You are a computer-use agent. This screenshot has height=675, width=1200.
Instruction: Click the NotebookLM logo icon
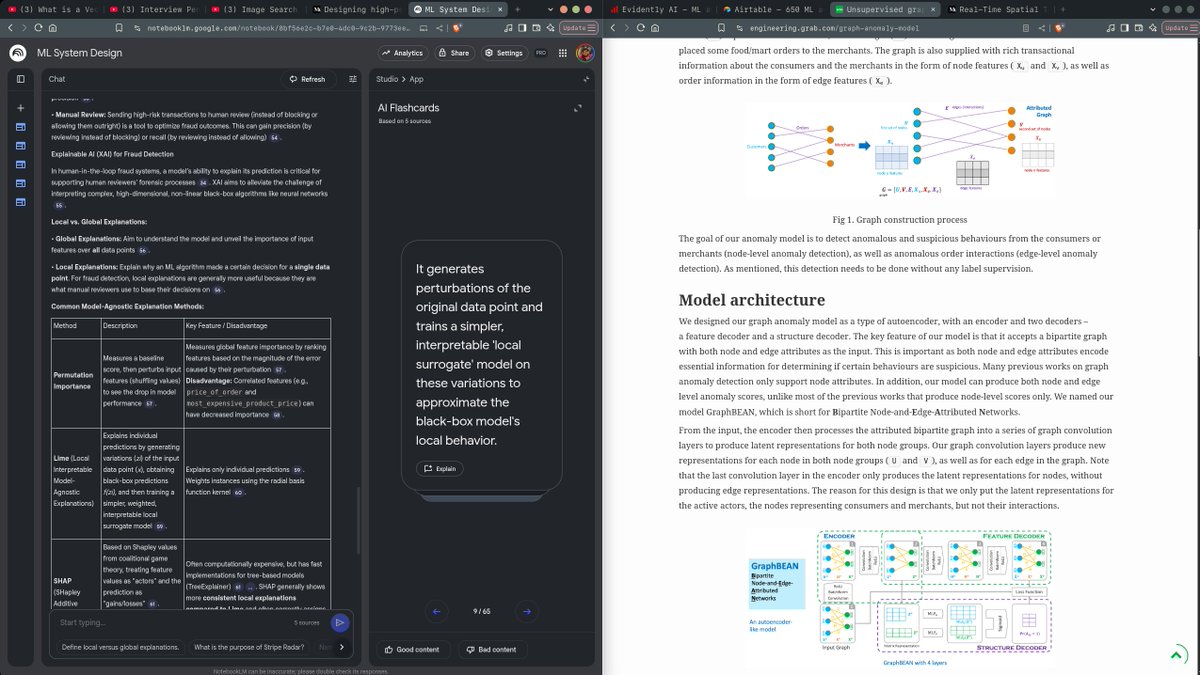coord(17,52)
